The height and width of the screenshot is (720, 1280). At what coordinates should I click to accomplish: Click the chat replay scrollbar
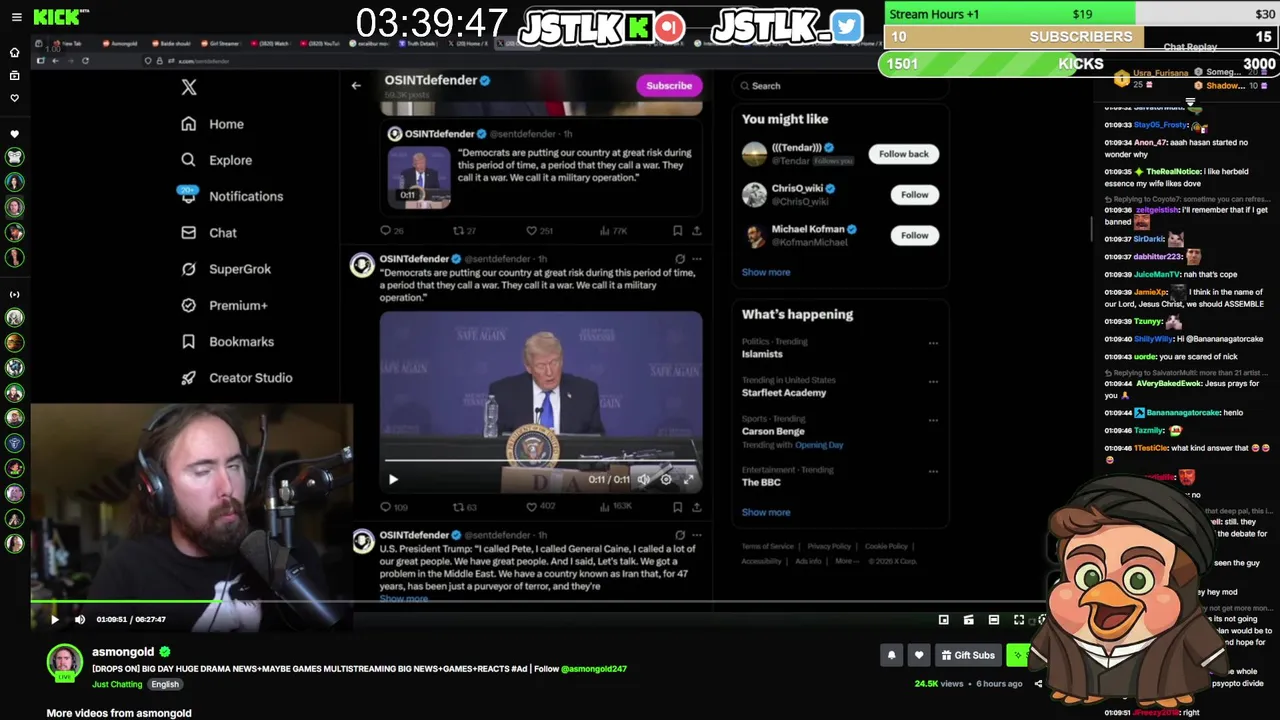point(1093,228)
